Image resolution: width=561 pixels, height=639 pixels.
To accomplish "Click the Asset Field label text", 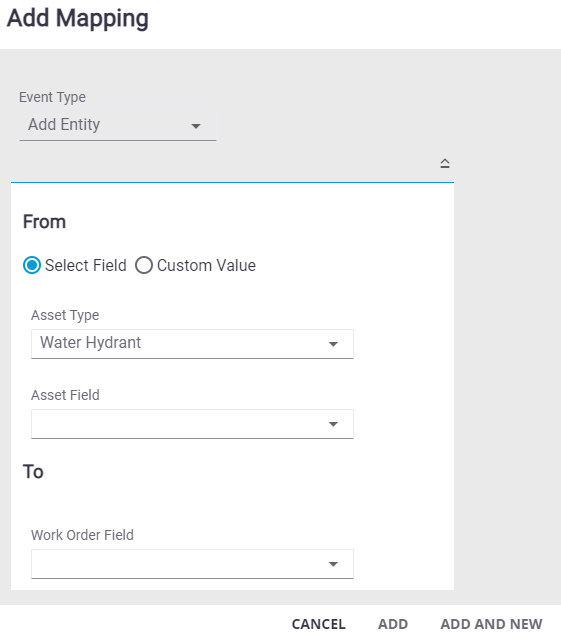I will (x=65, y=395).
